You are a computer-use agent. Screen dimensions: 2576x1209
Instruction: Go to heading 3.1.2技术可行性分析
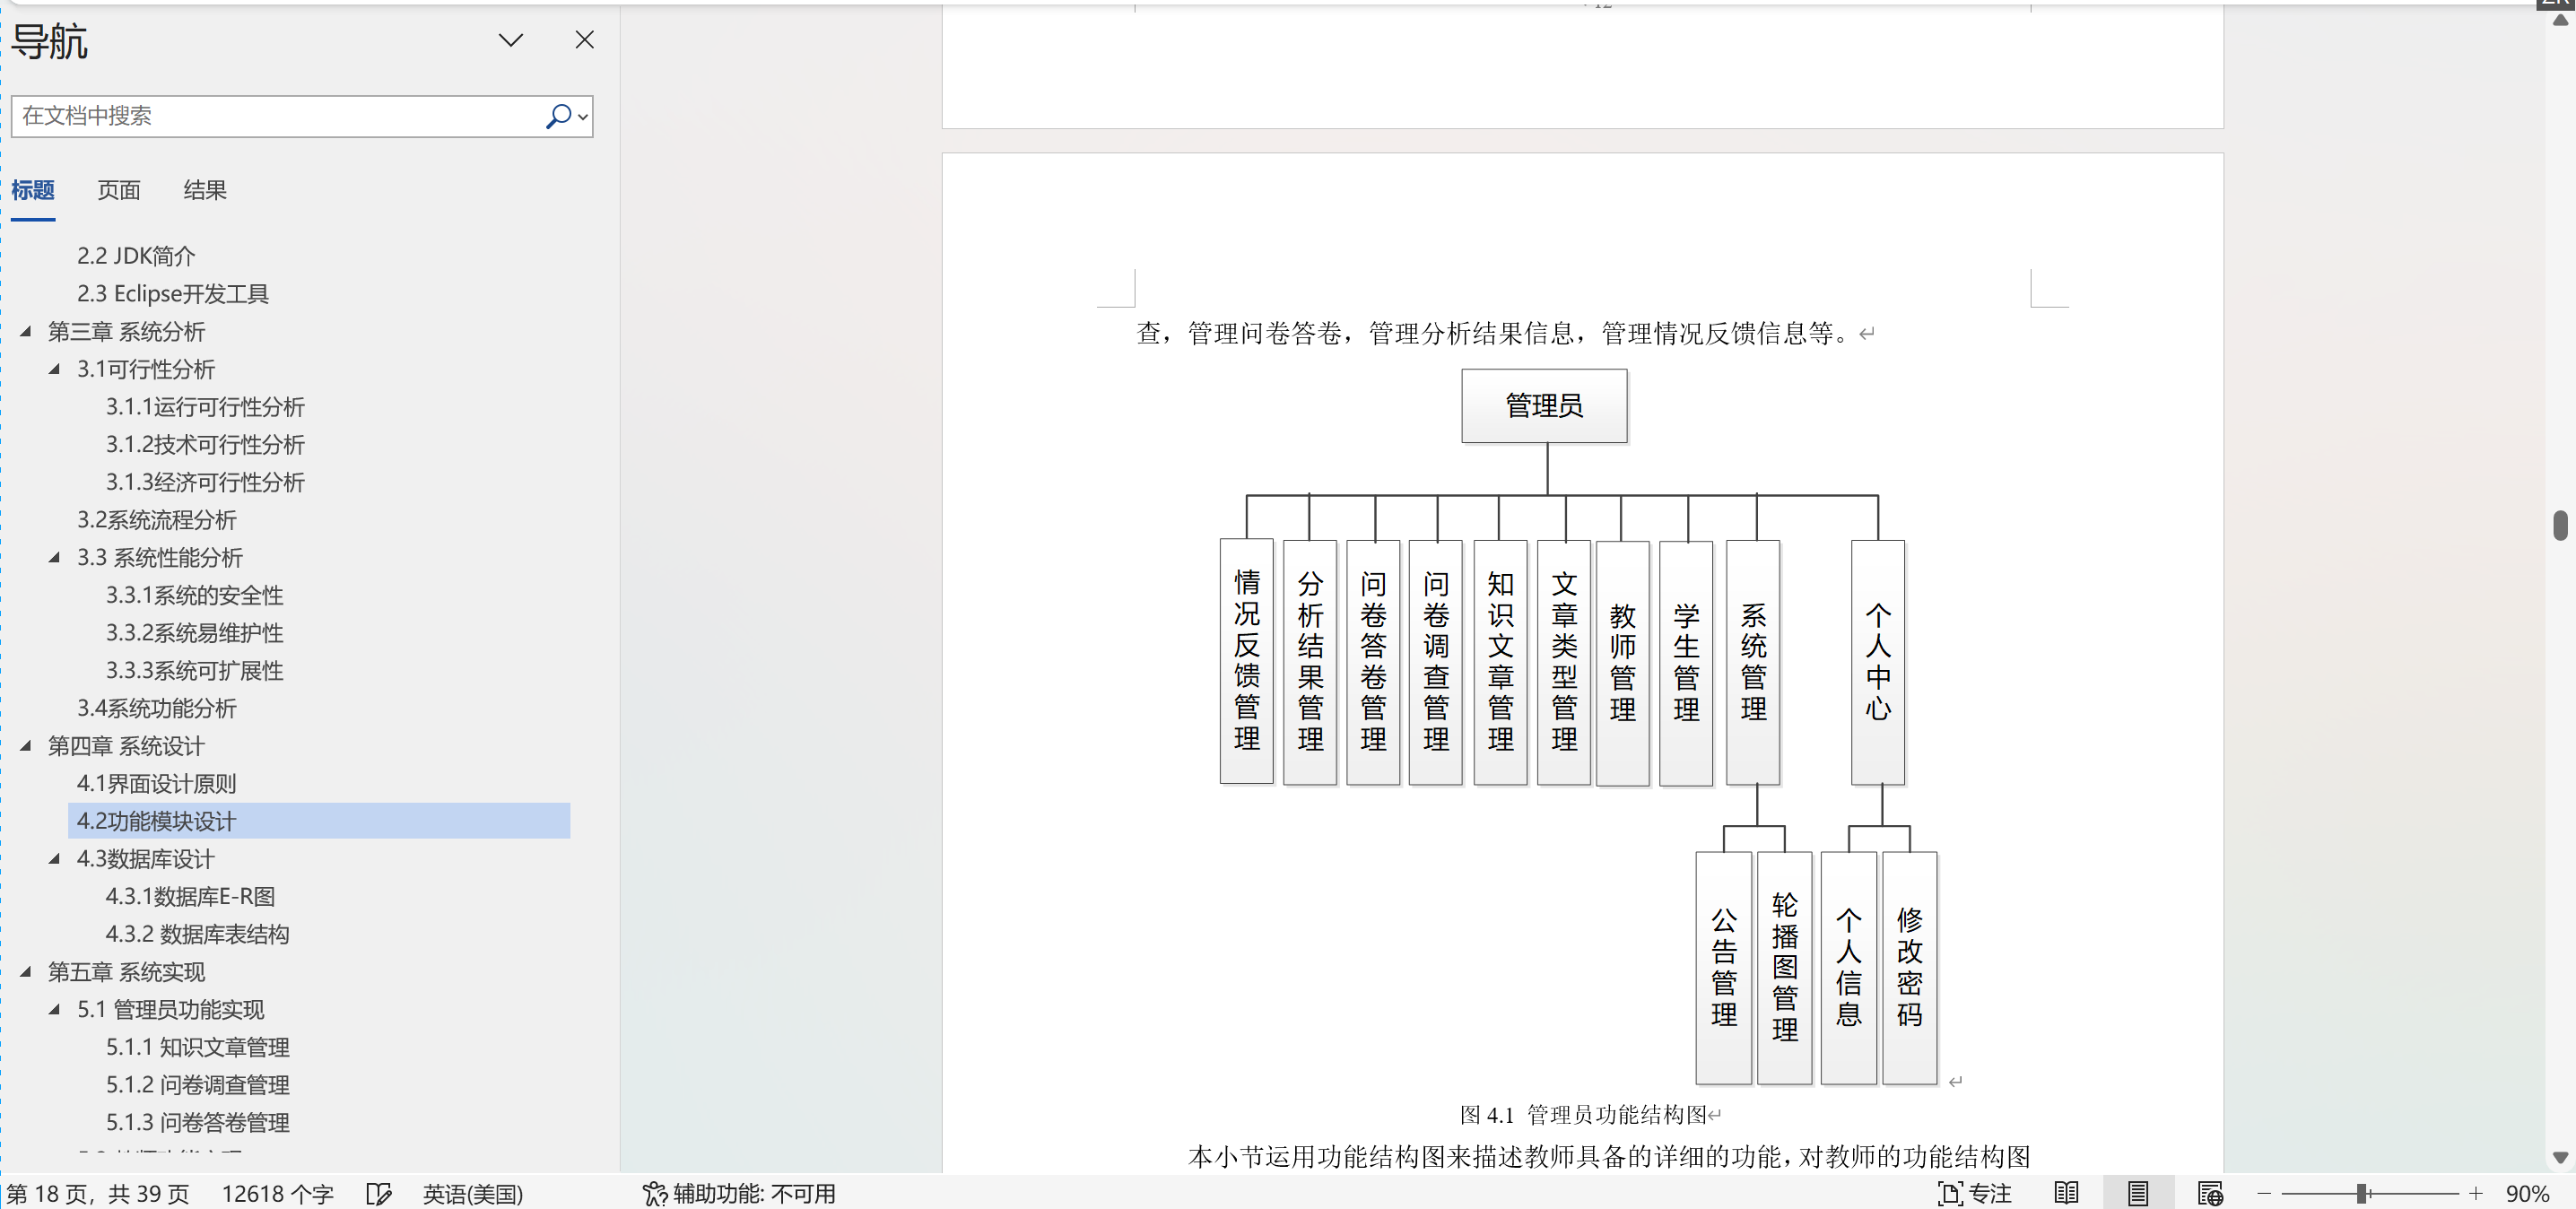pyautogui.click(x=205, y=444)
